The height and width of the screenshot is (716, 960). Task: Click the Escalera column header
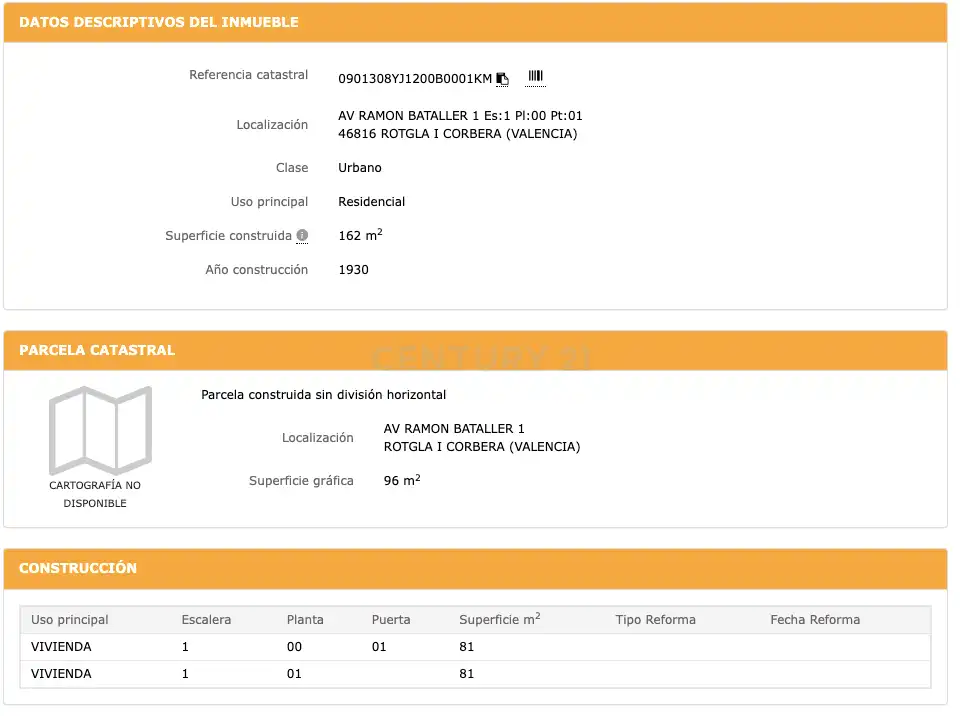tap(206, 620)
